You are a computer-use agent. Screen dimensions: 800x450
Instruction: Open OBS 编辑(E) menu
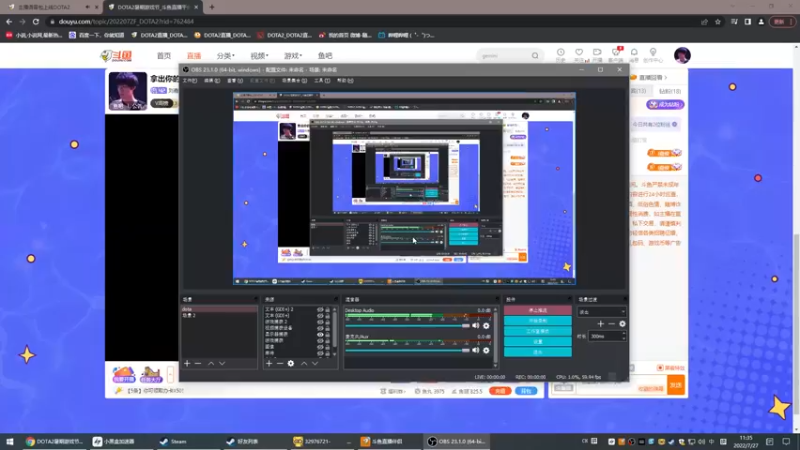212,81
